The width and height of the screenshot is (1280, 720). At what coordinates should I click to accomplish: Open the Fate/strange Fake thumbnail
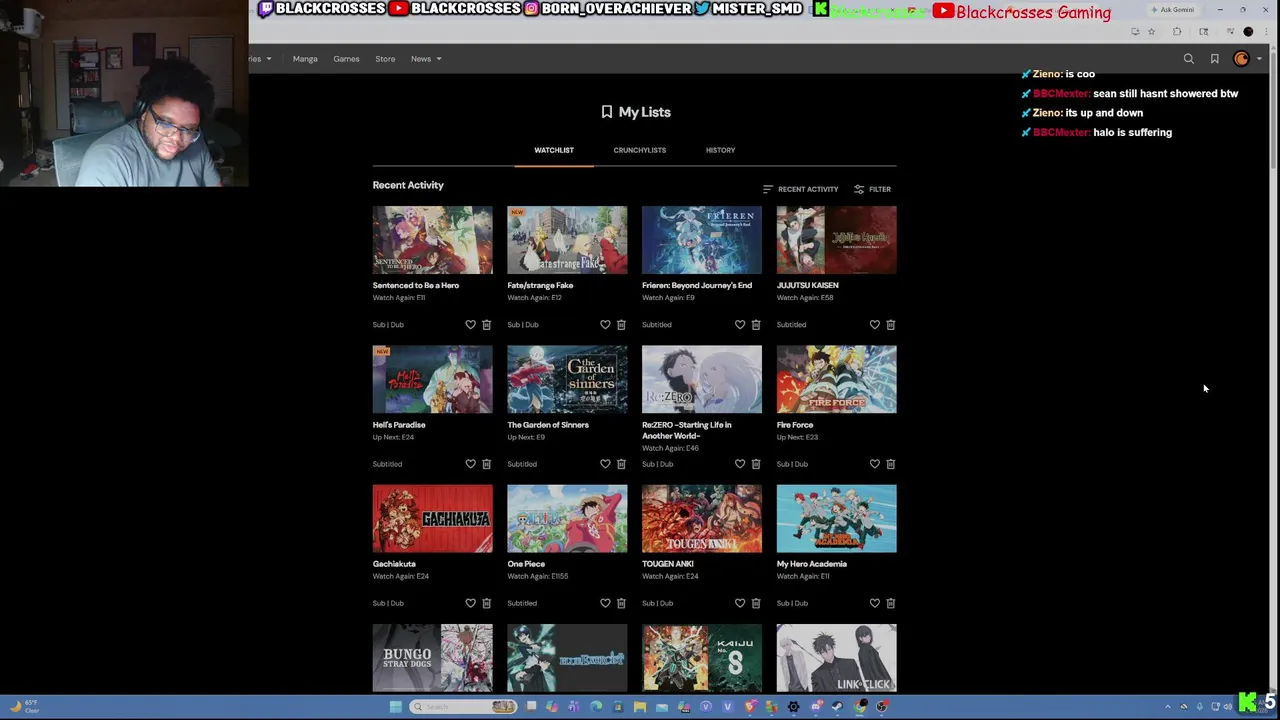tap(567, 240)
